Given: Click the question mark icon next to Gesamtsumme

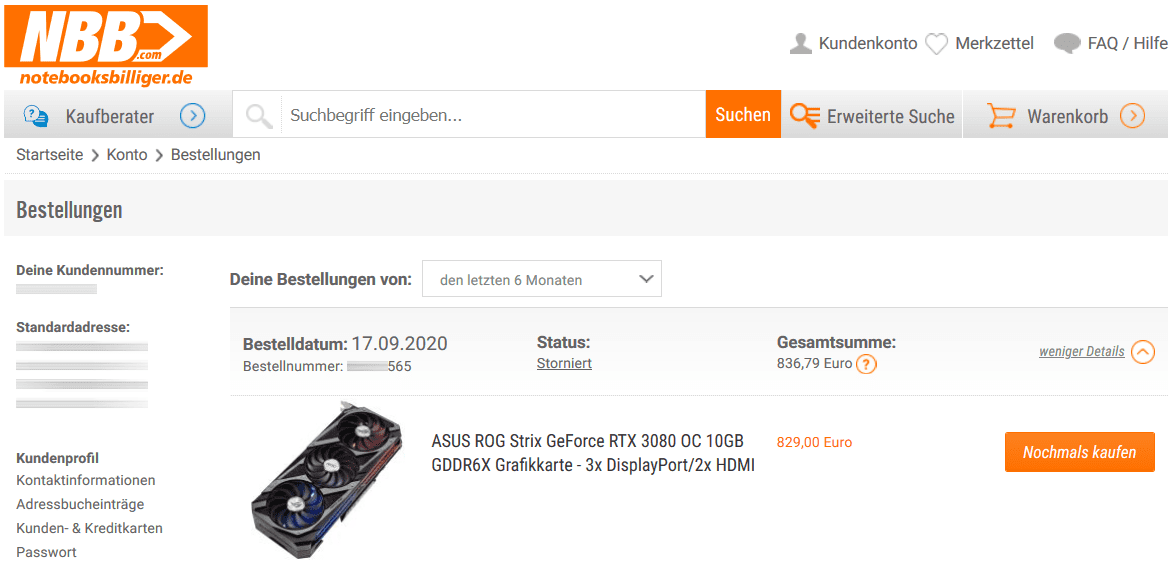Looking at the screenshot, I should pyautogui.click(x=866, y=364).
